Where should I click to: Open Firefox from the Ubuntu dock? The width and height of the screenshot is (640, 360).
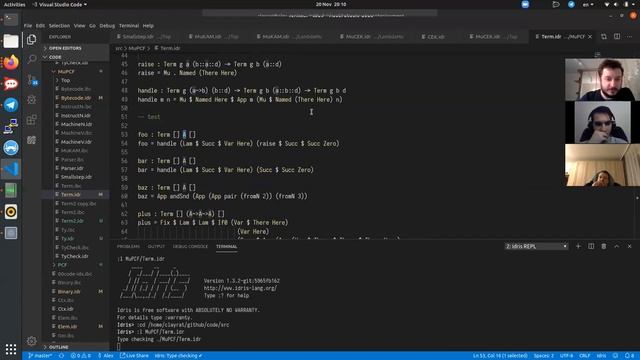[11, 62]
